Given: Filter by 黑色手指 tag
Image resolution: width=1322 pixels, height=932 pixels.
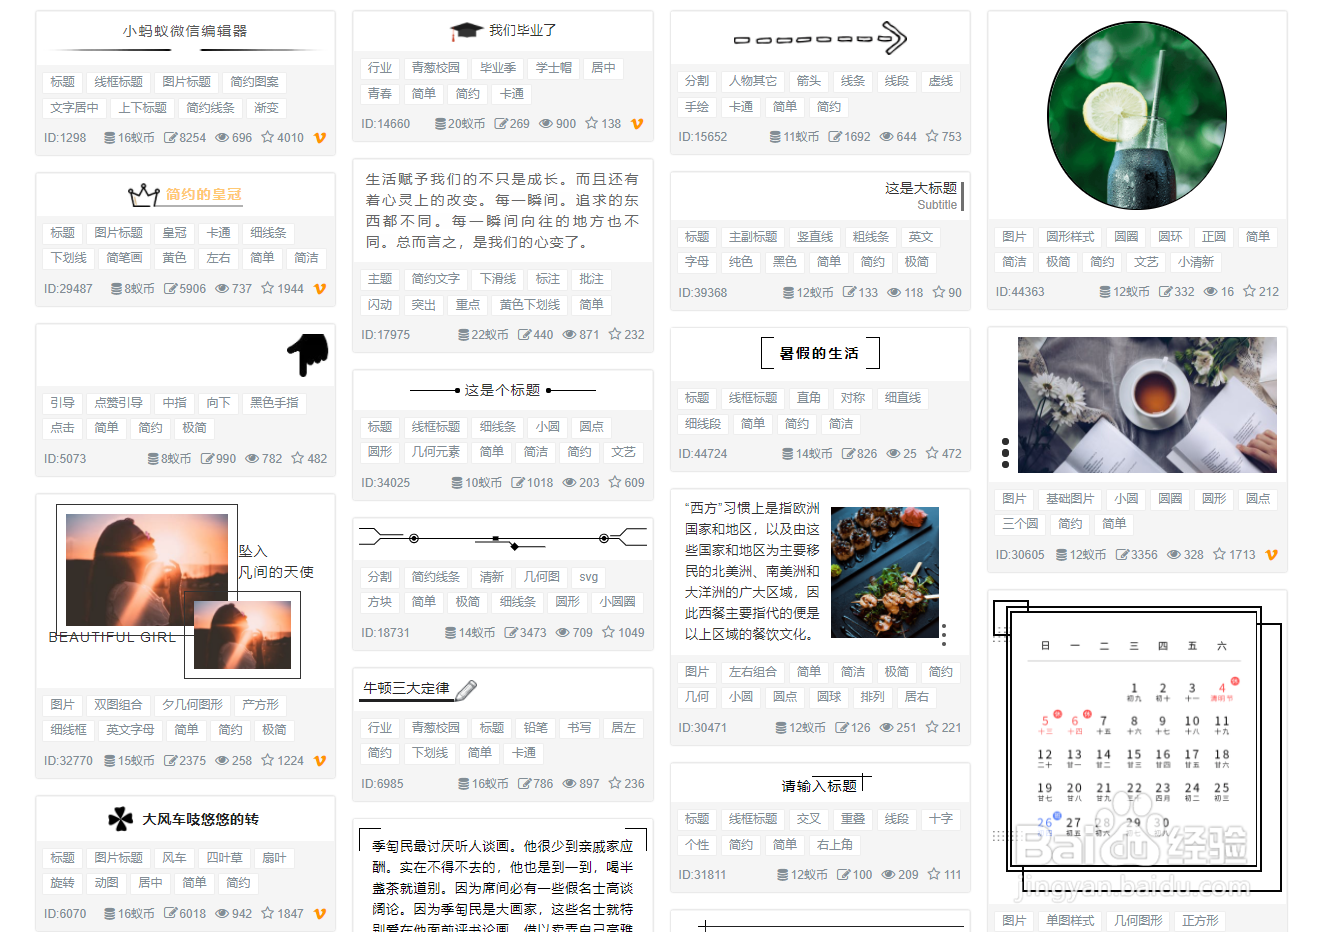Looking at the screenshot, I should coord(275,403).
